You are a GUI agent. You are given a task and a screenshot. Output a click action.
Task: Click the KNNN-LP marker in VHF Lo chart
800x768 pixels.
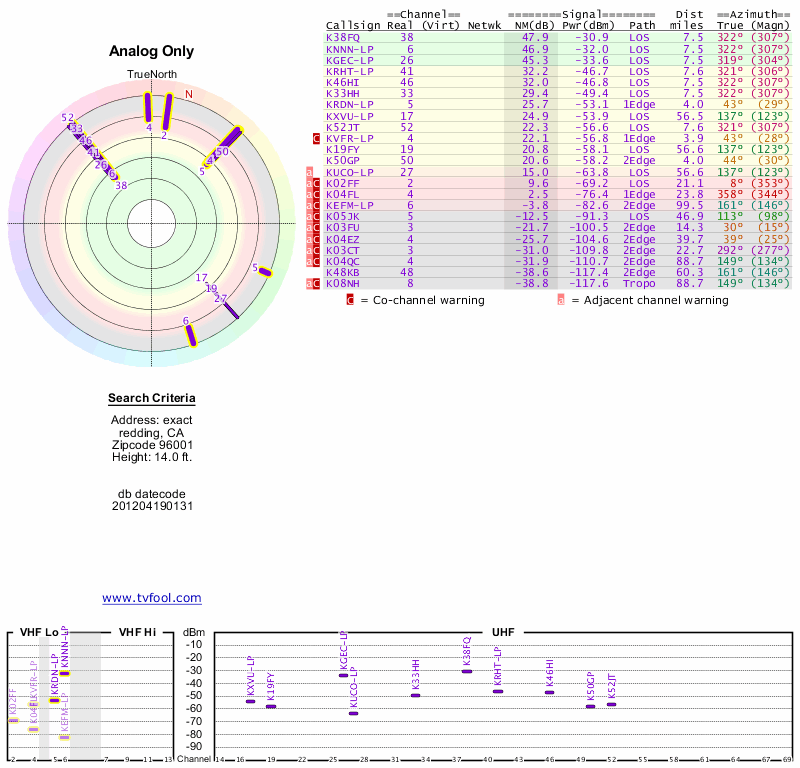[x=64, y=673]
